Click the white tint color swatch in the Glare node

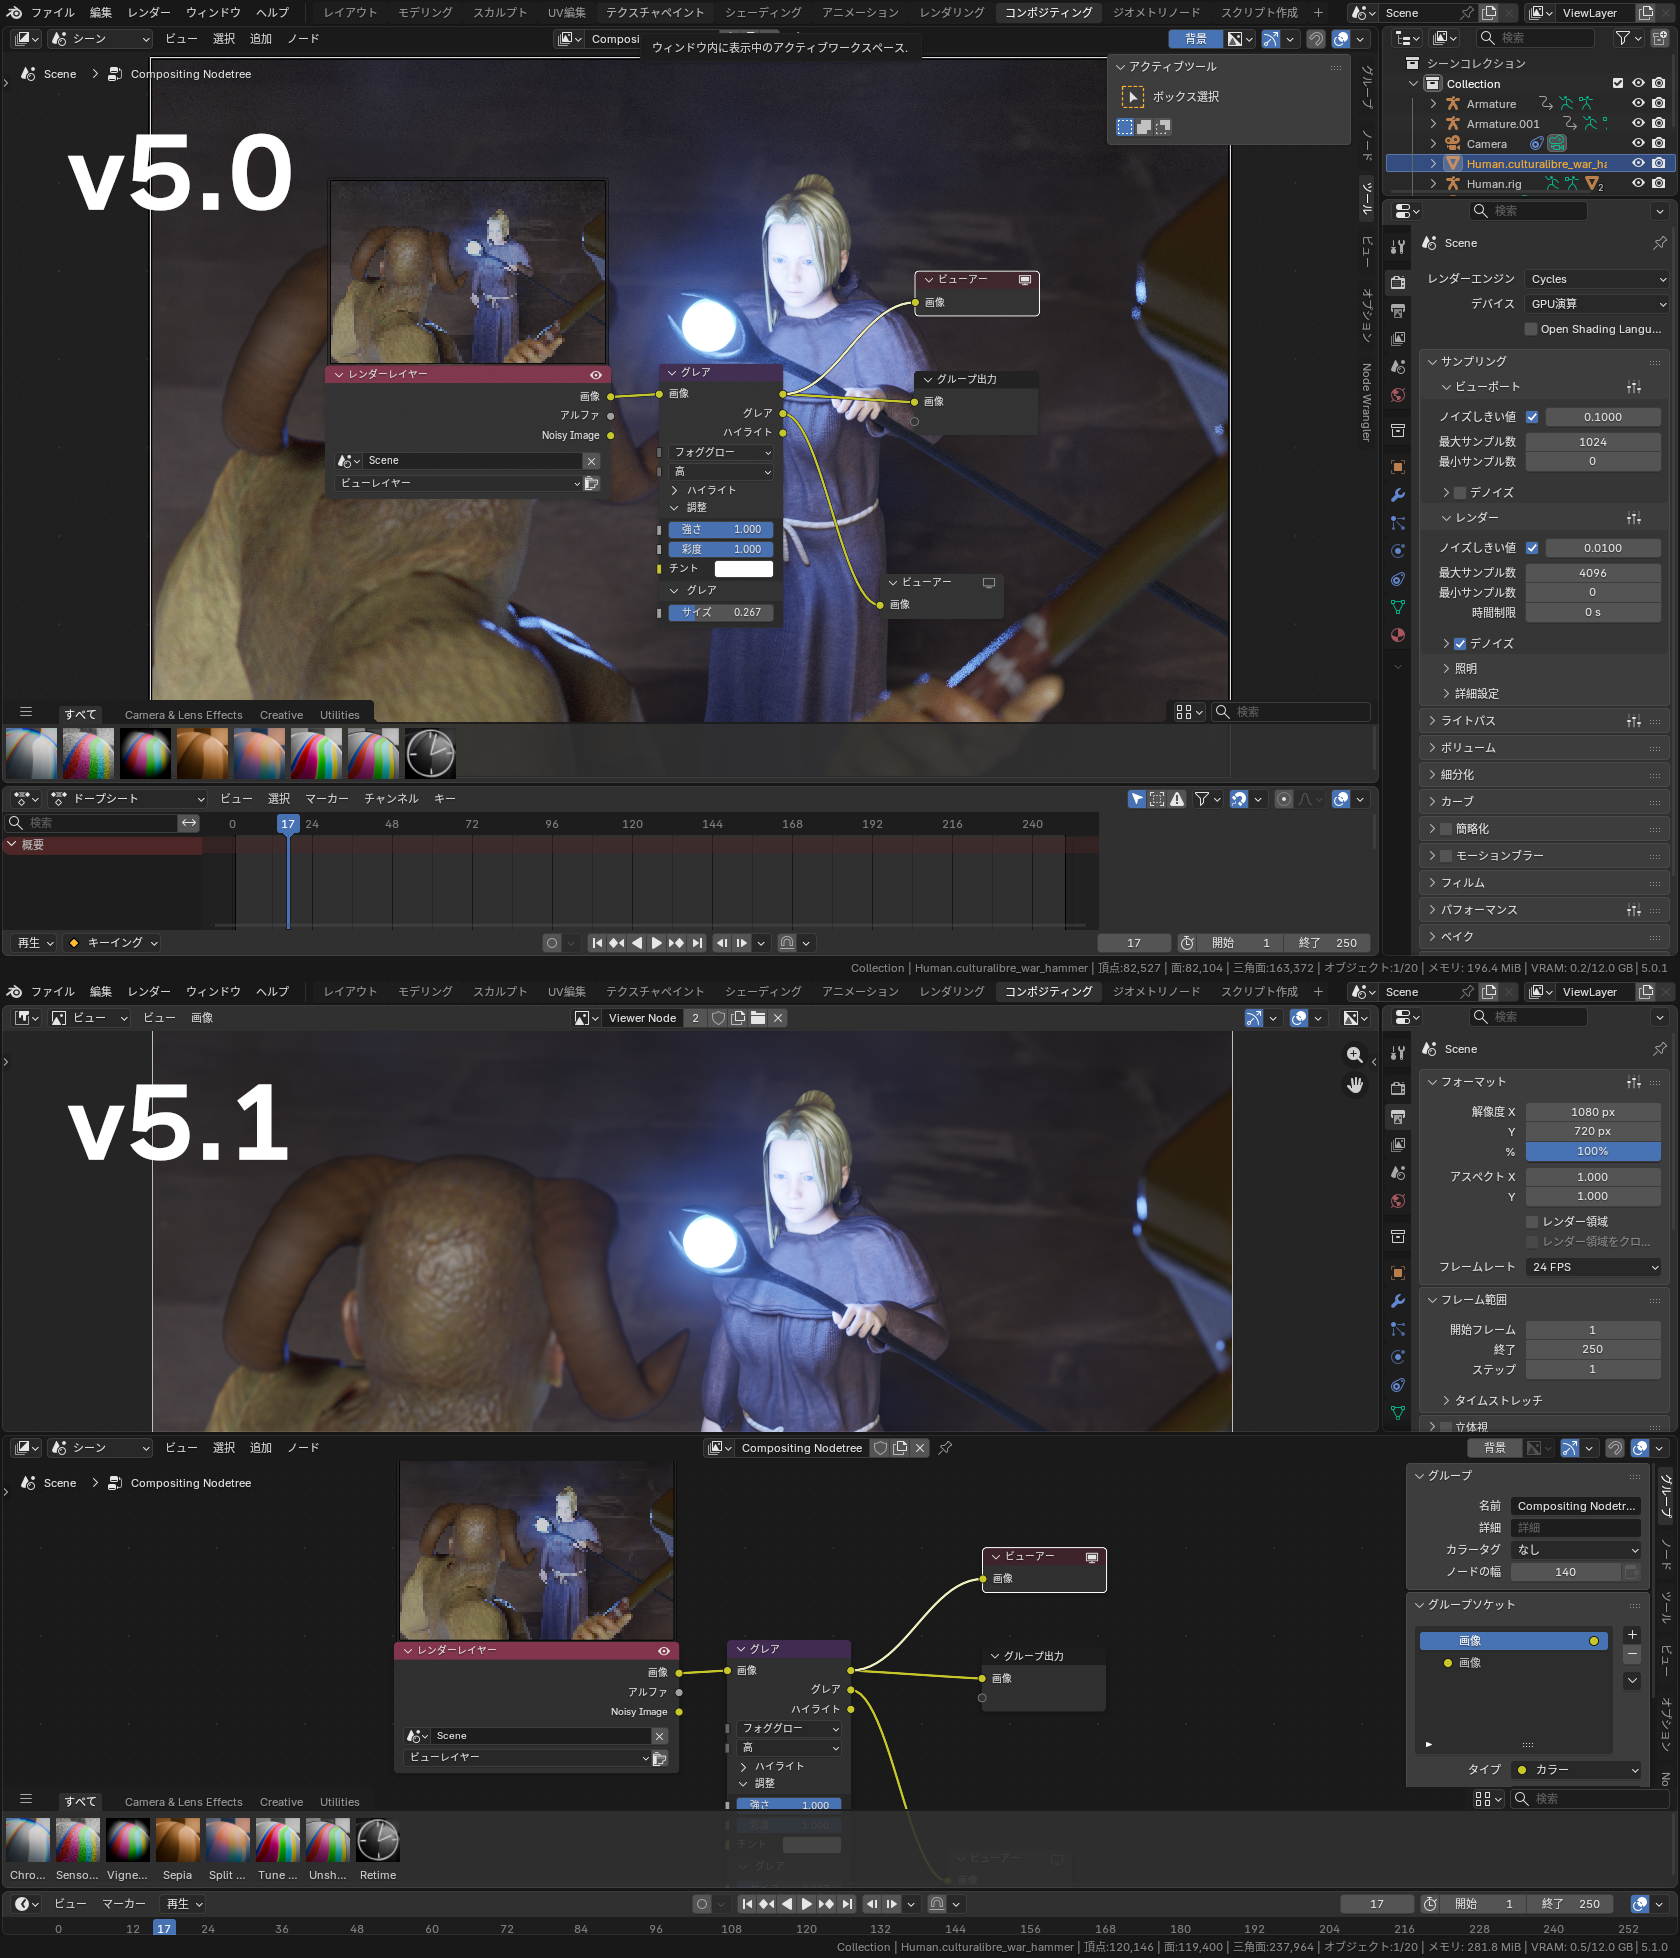743,568
